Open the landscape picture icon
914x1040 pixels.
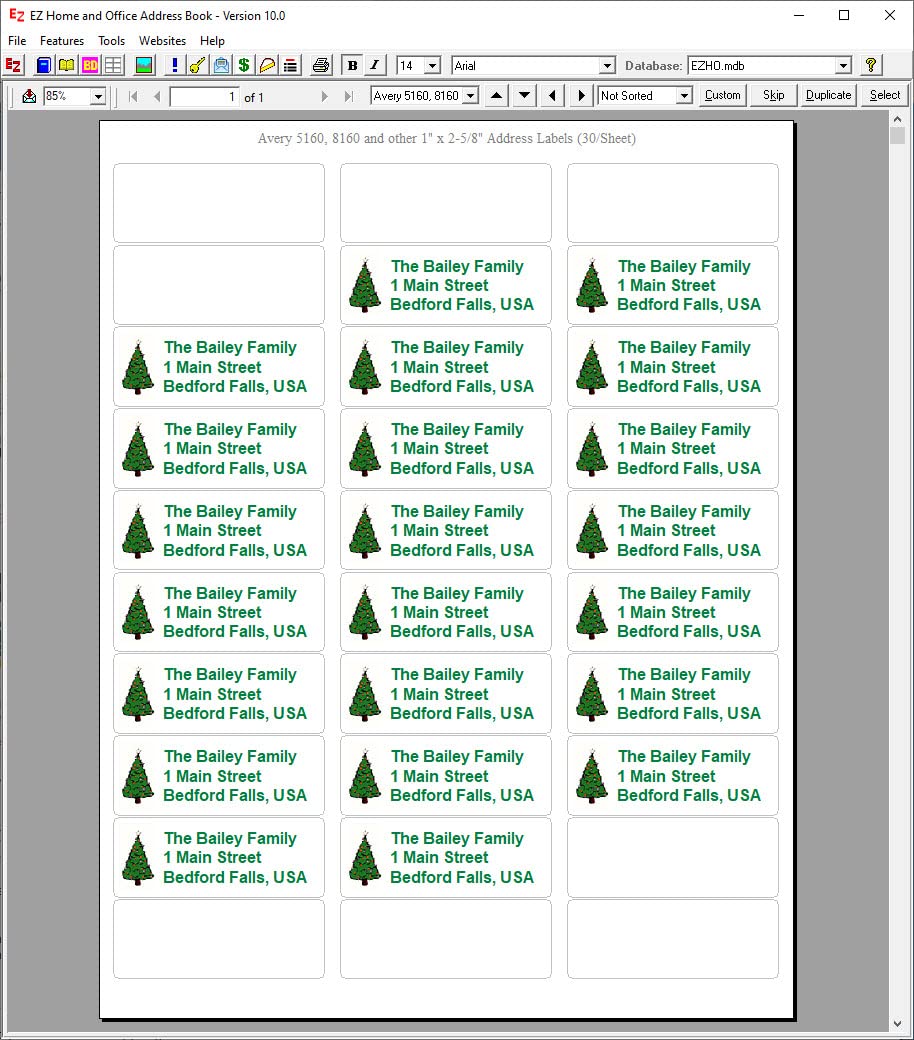(x=144, y=65)
